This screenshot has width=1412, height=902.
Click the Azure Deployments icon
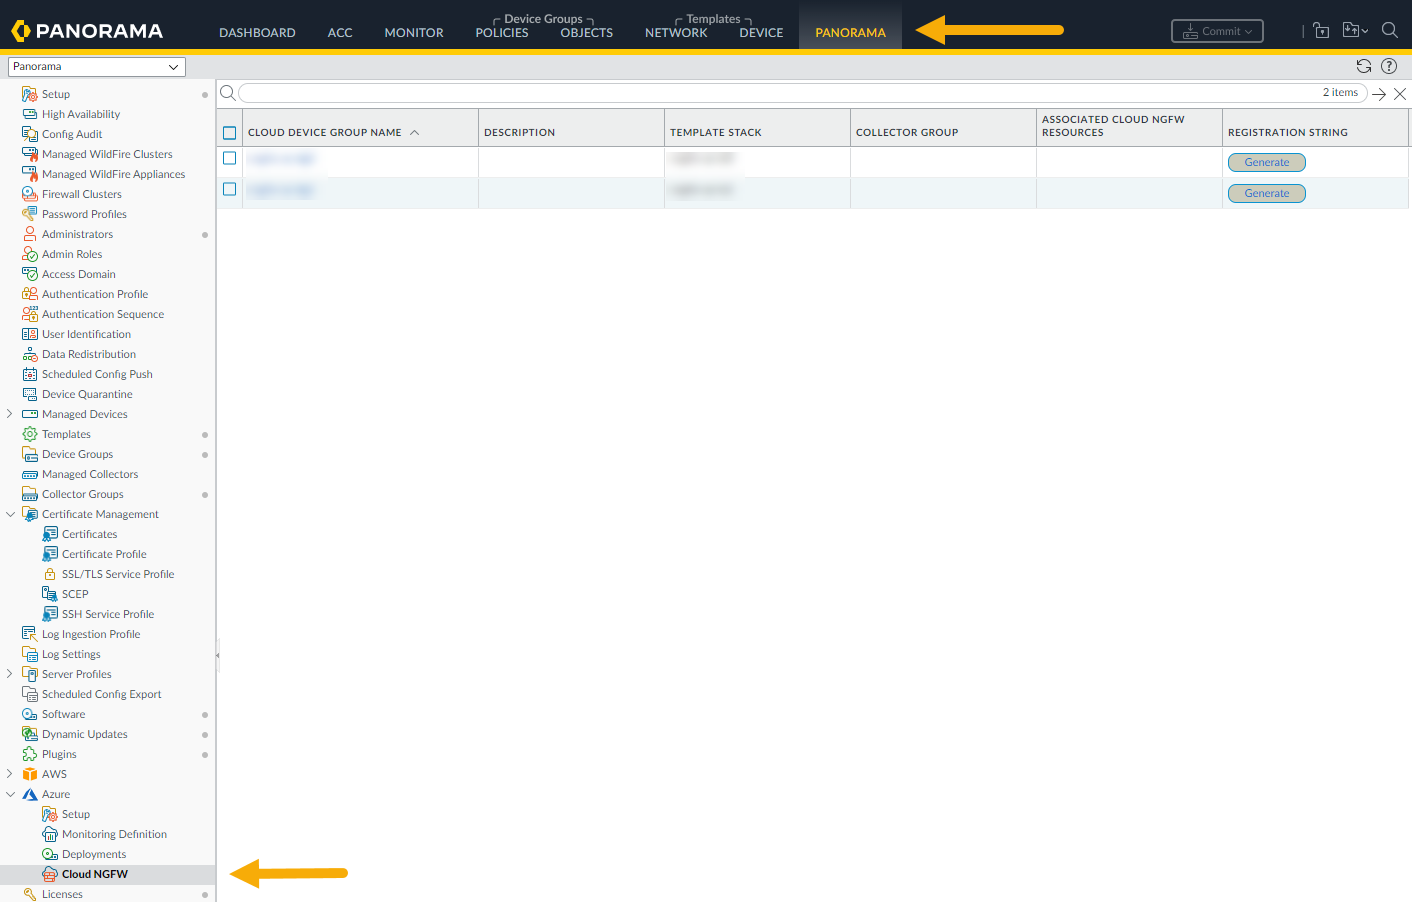click(x=50, y=854)
